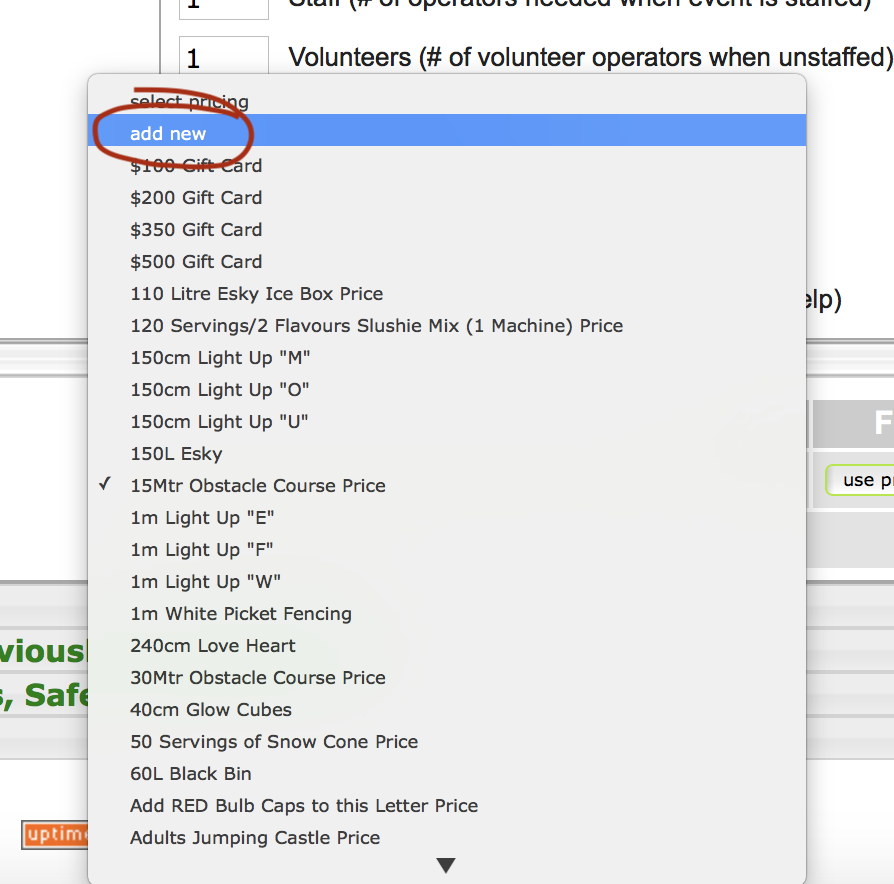
Task: Pick 110 Litre Esky Ice Box Price
Action: click(x=256, y=294)
